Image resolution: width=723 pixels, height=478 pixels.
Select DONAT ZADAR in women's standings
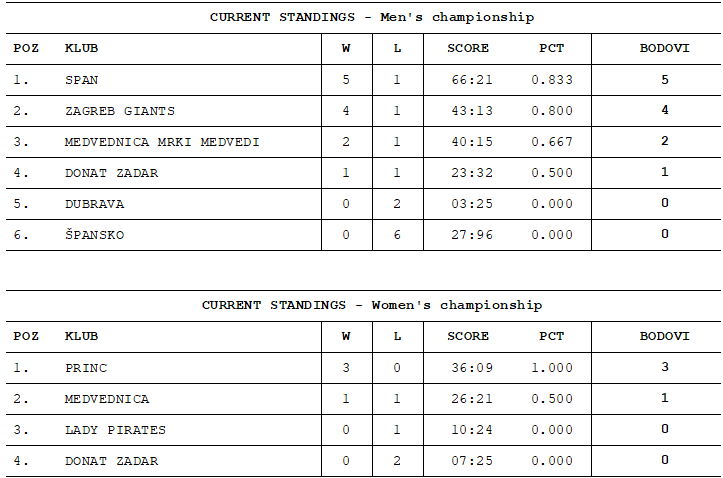(112, 460)
